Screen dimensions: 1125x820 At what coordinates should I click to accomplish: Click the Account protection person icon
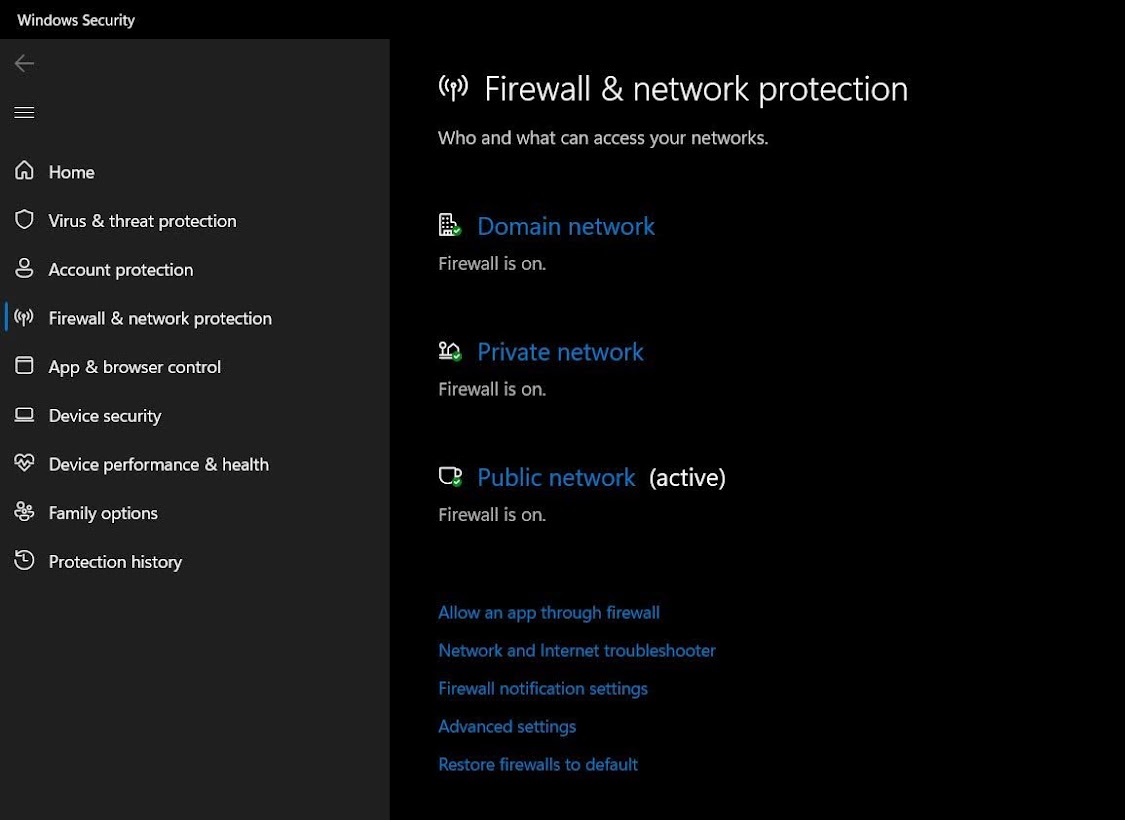click(x=25, y=269)
